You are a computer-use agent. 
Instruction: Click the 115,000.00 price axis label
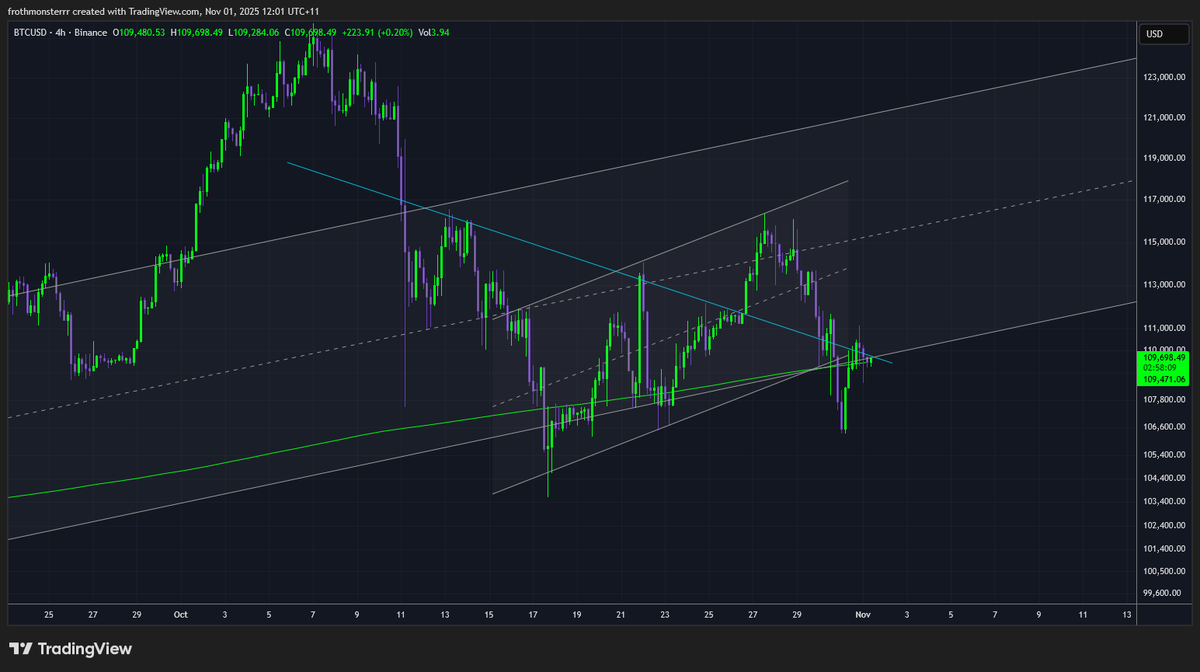pos(1166,242)
